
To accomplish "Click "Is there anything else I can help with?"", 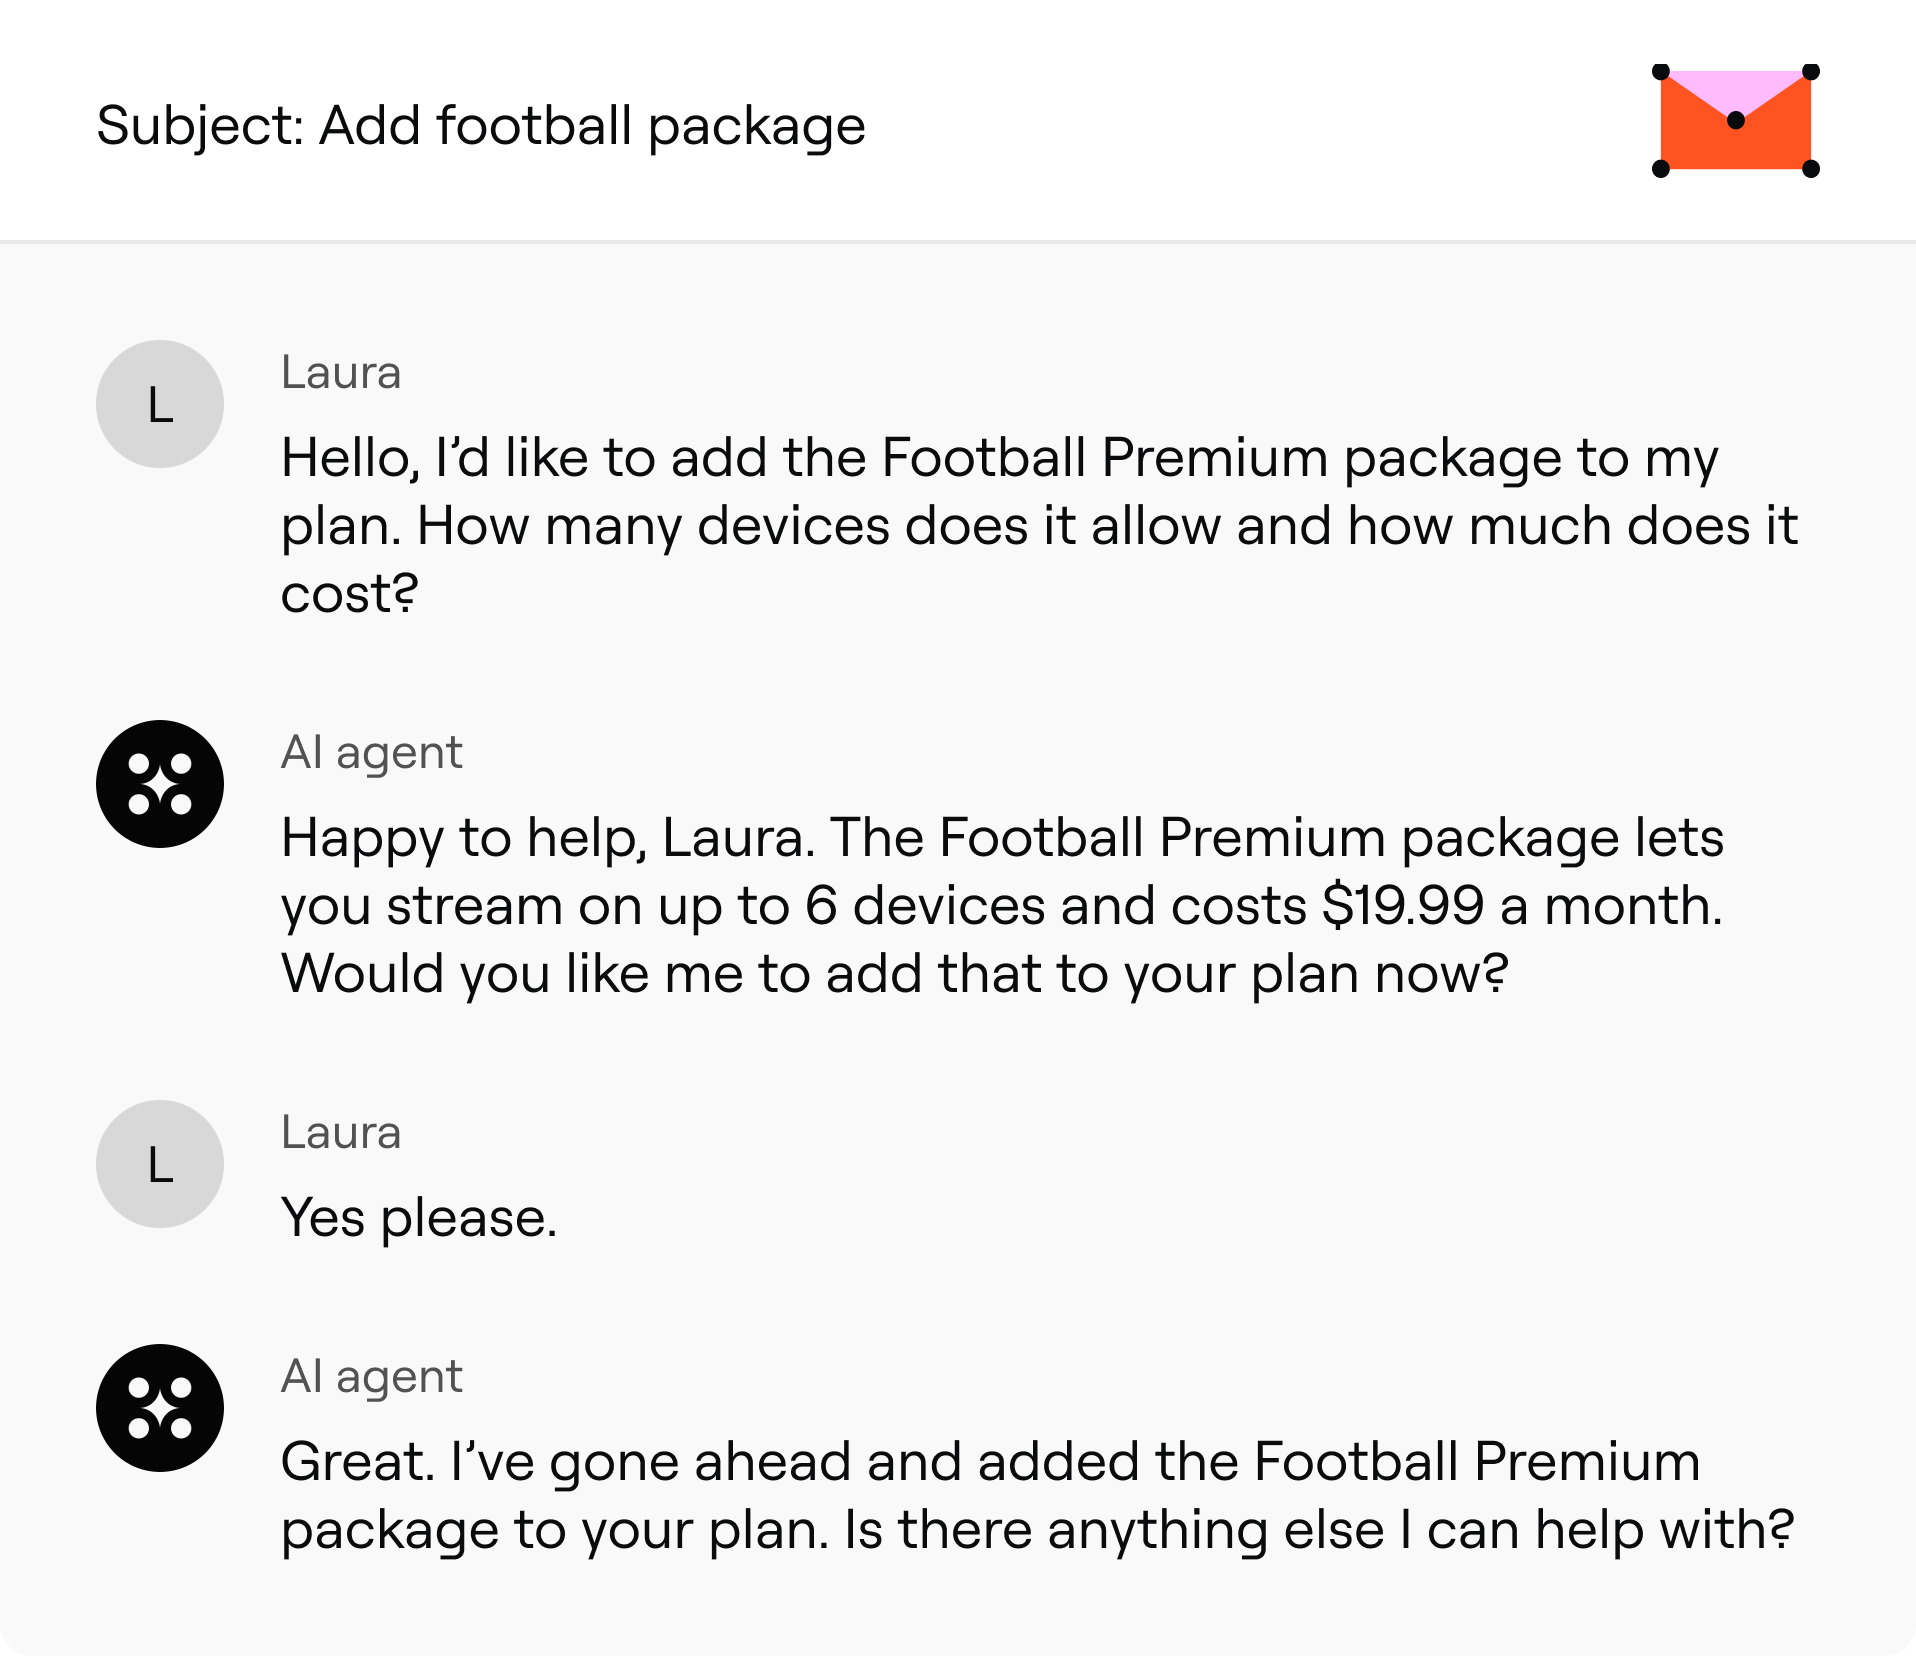I will (x=1318, y=1530).
